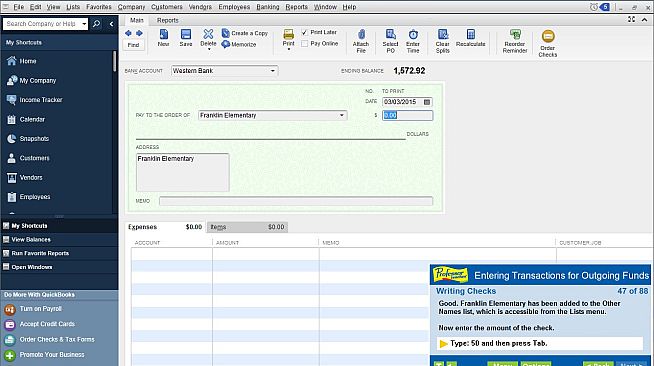Open the Reports menu
Viewport: 654px width, 366px height.
pyautogui.click(x=297, y=7)
